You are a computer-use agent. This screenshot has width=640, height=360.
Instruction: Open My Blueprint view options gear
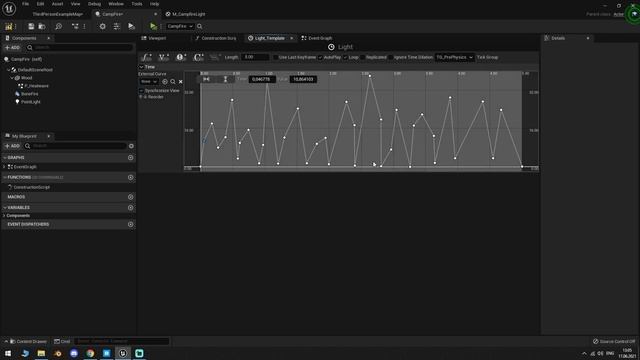(x=131, y=146)
